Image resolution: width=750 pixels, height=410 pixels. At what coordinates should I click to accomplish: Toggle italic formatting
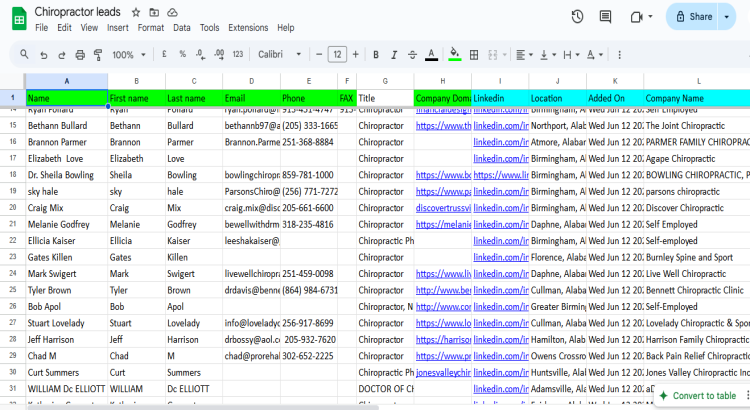(x=395, y=54)
